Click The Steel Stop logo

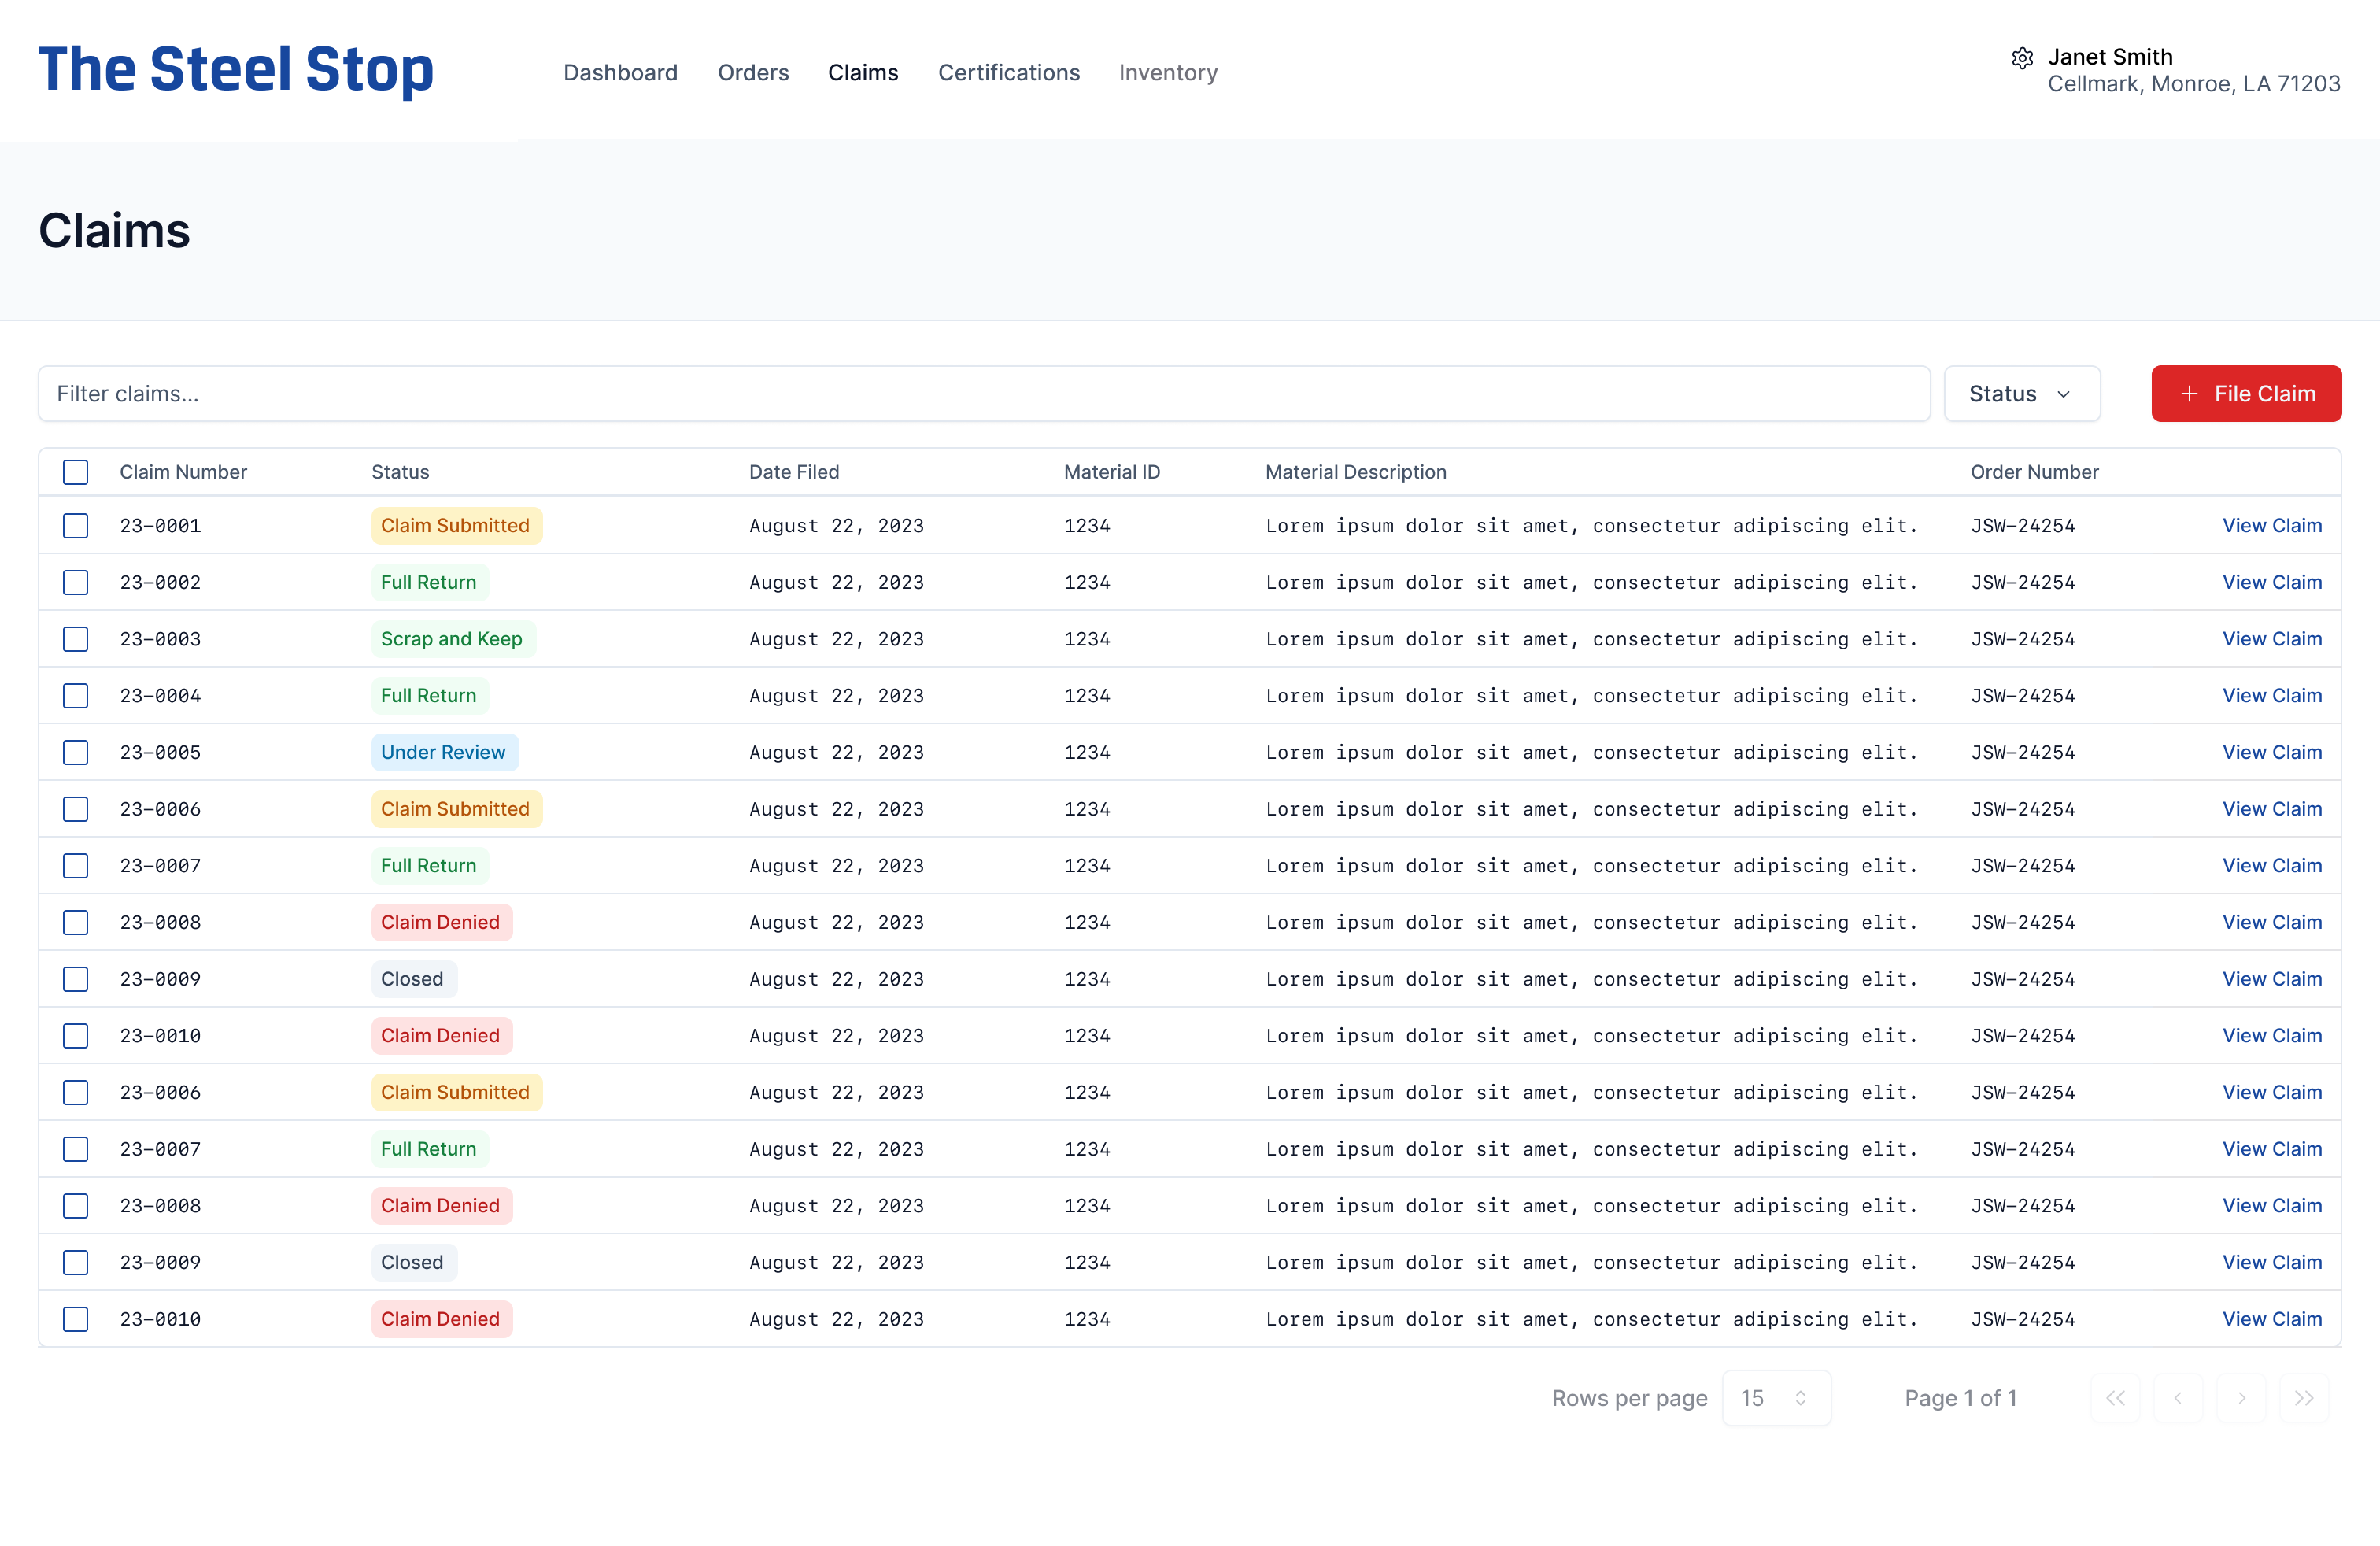click(x=236, y=70)
